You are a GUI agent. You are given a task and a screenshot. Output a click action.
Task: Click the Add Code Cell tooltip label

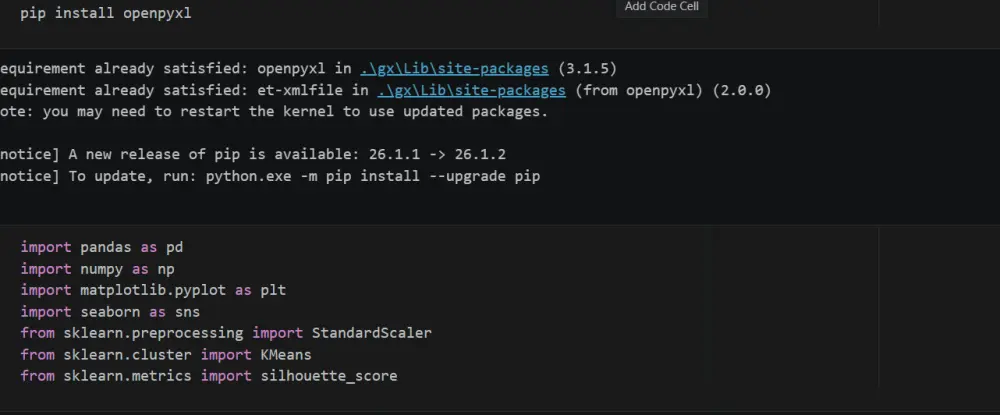pos(661,6)
